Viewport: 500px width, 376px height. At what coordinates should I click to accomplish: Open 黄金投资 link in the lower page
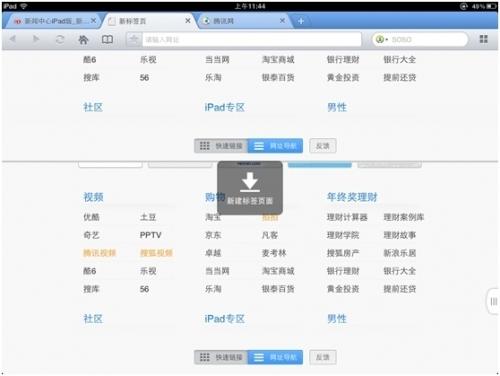[343, 289]
